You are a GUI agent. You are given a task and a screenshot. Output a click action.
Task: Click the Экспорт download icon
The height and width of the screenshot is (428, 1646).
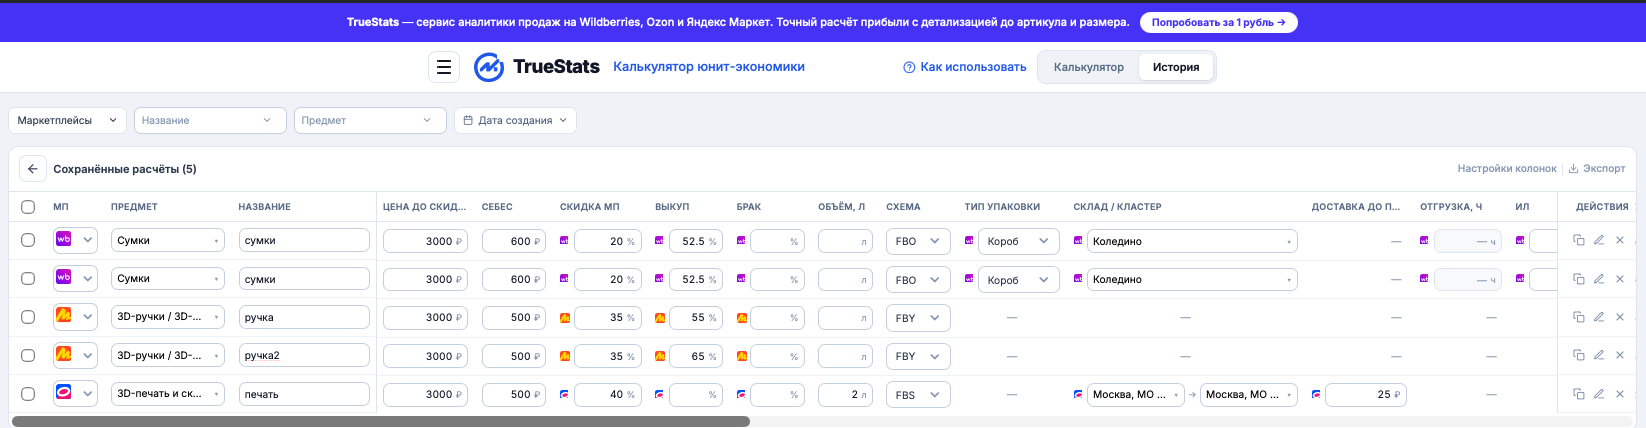click(1573, 169)
